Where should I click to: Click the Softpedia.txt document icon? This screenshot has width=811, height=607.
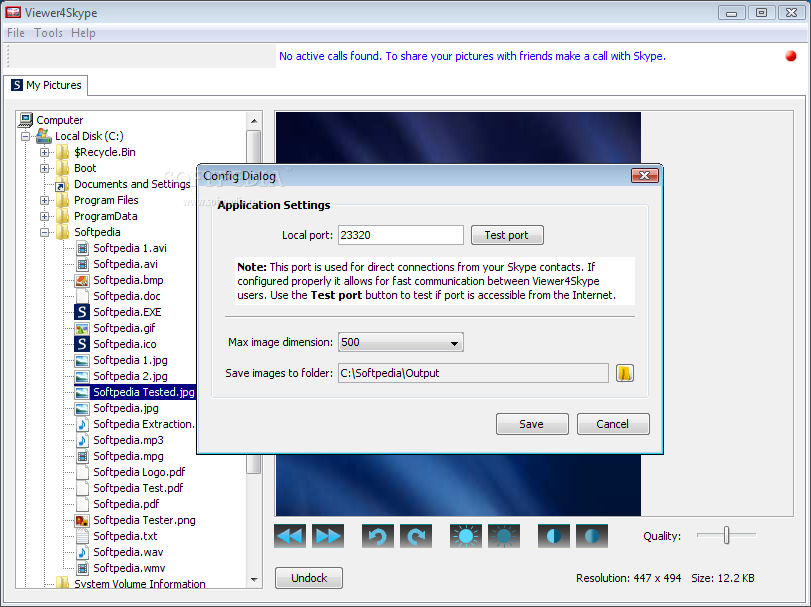coord(82,536)
